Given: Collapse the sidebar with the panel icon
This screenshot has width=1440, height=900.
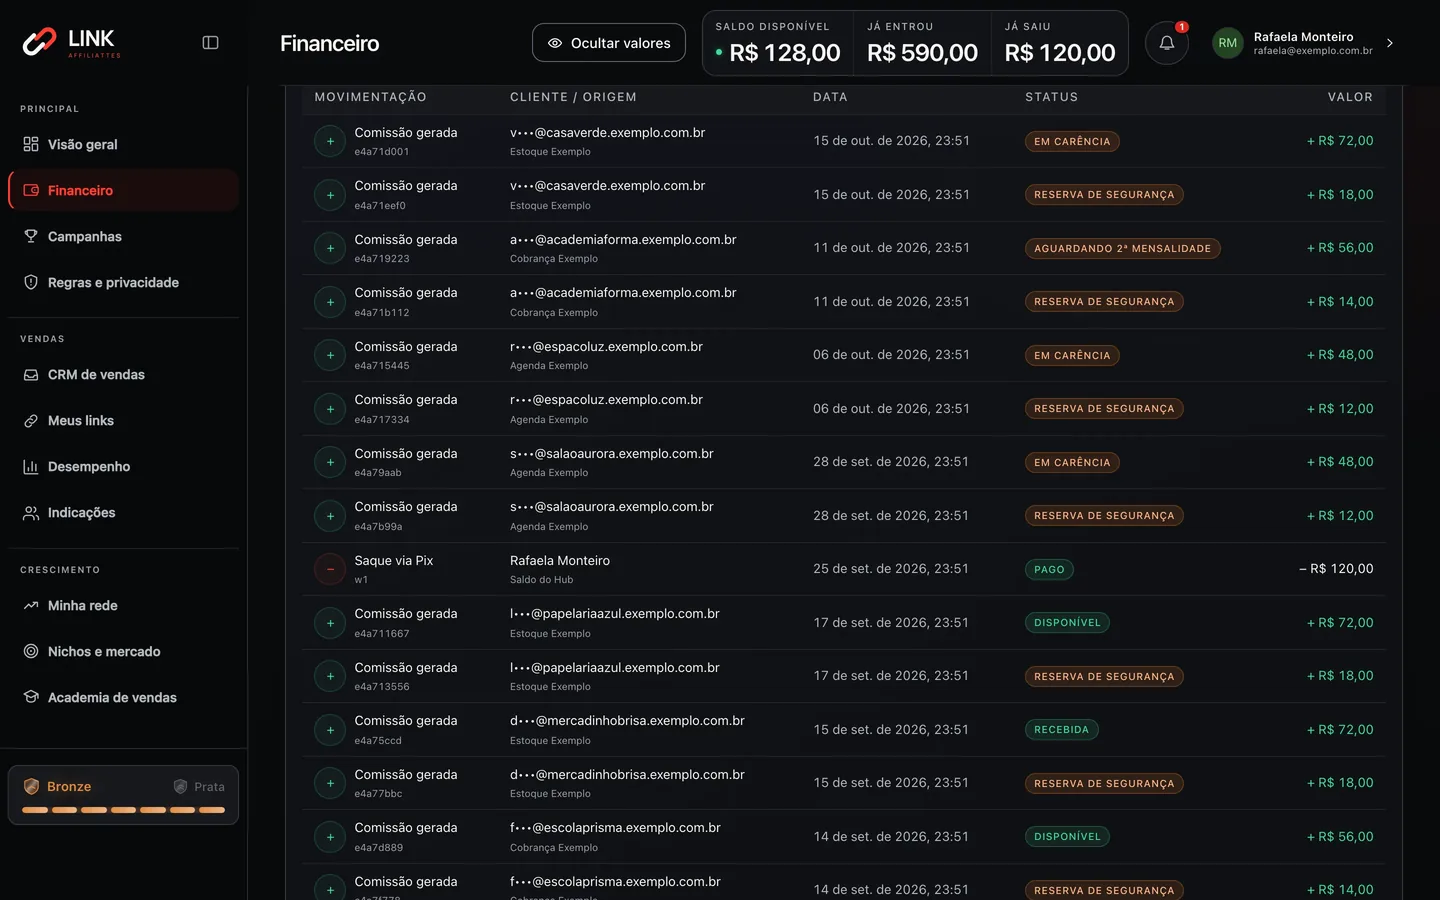Looking at the screenshot, I should click(210, 43).
